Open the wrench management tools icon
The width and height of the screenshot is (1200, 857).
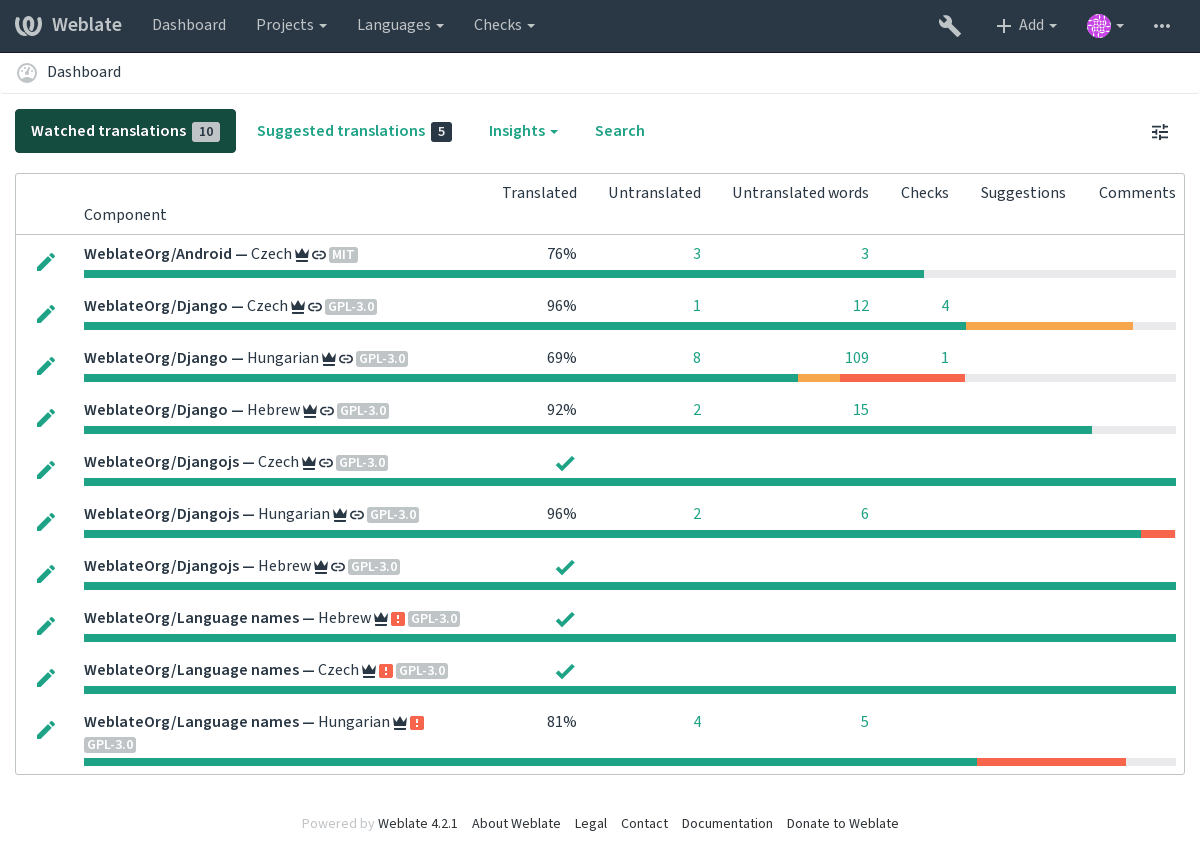(x=950, y=26)
